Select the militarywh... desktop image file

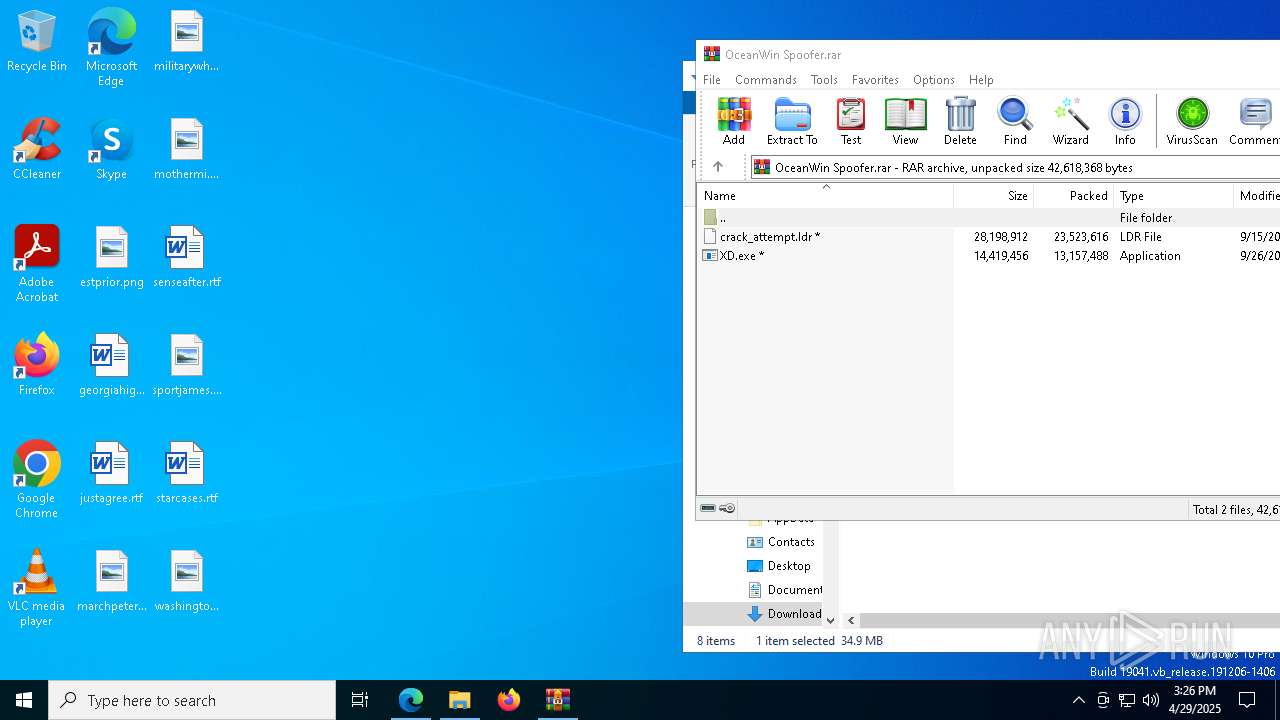point(187,41)
